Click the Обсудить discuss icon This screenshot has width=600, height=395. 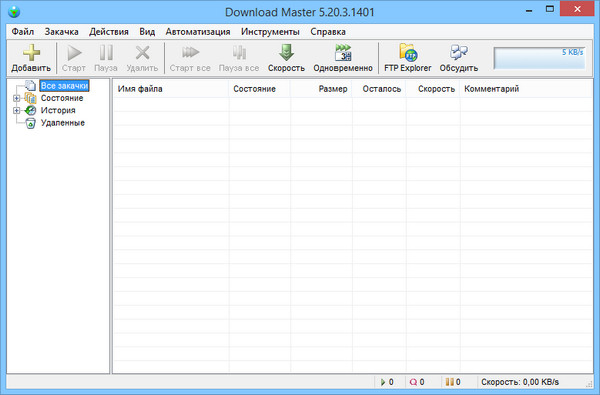pos(459,52)
